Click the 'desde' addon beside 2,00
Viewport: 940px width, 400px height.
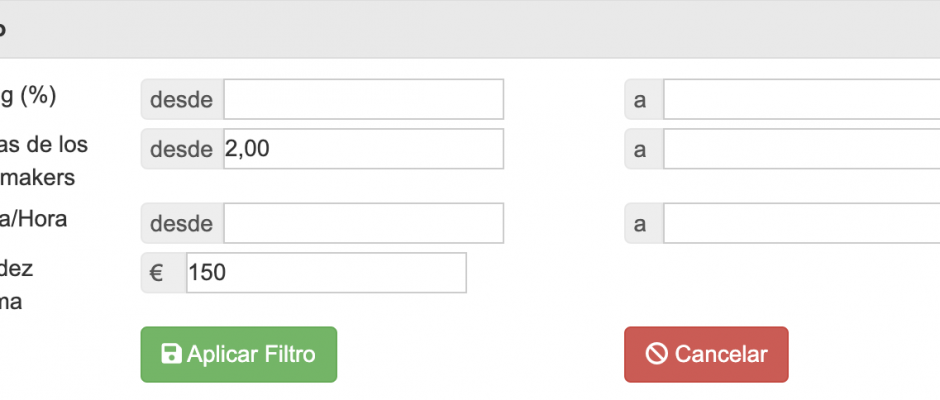pyautogui.click(x=182, y=149)
